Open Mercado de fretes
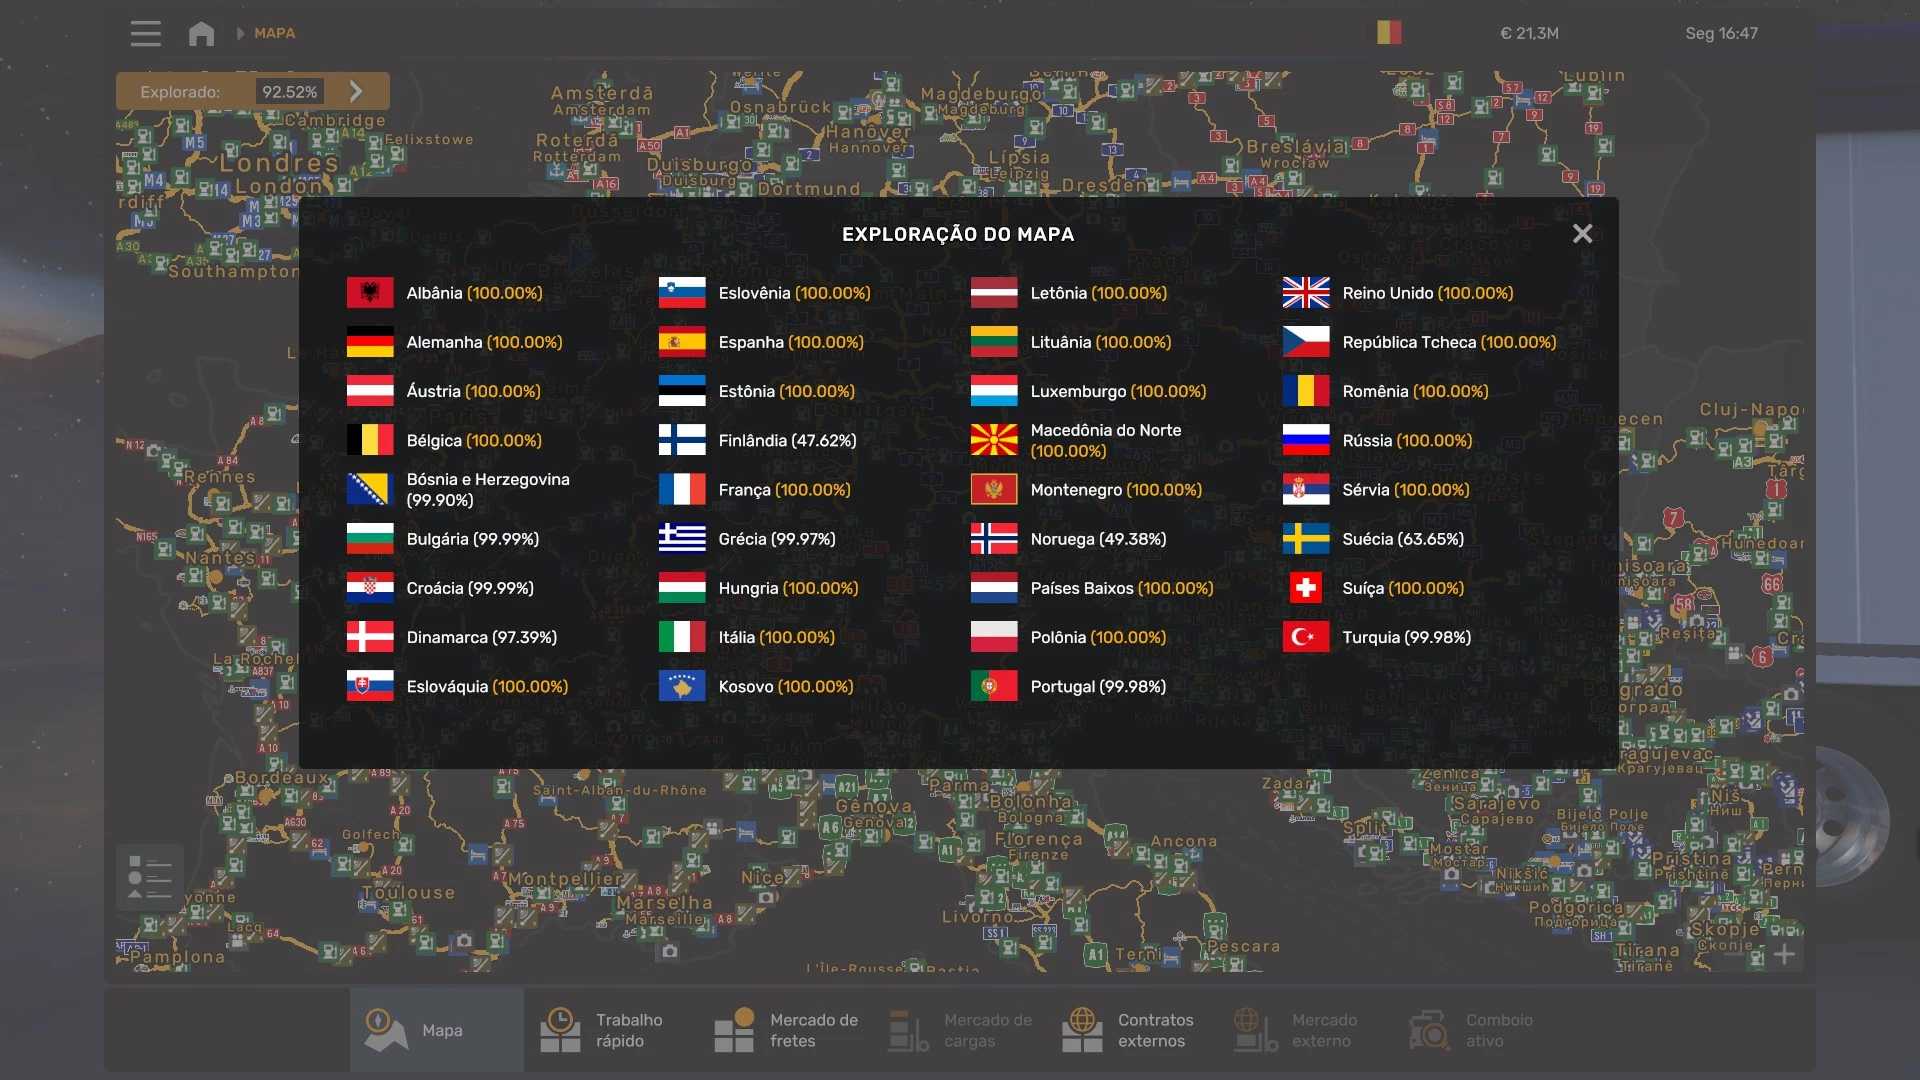 pyautogui.click(x=790, y=1030)
